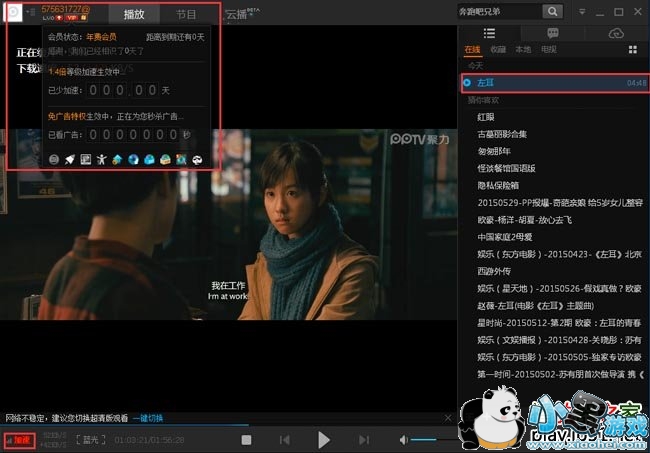This screenshot has height=453, width=650.
Task: Mute audio with the speaker icon
Action: click(x=403, y=440)
